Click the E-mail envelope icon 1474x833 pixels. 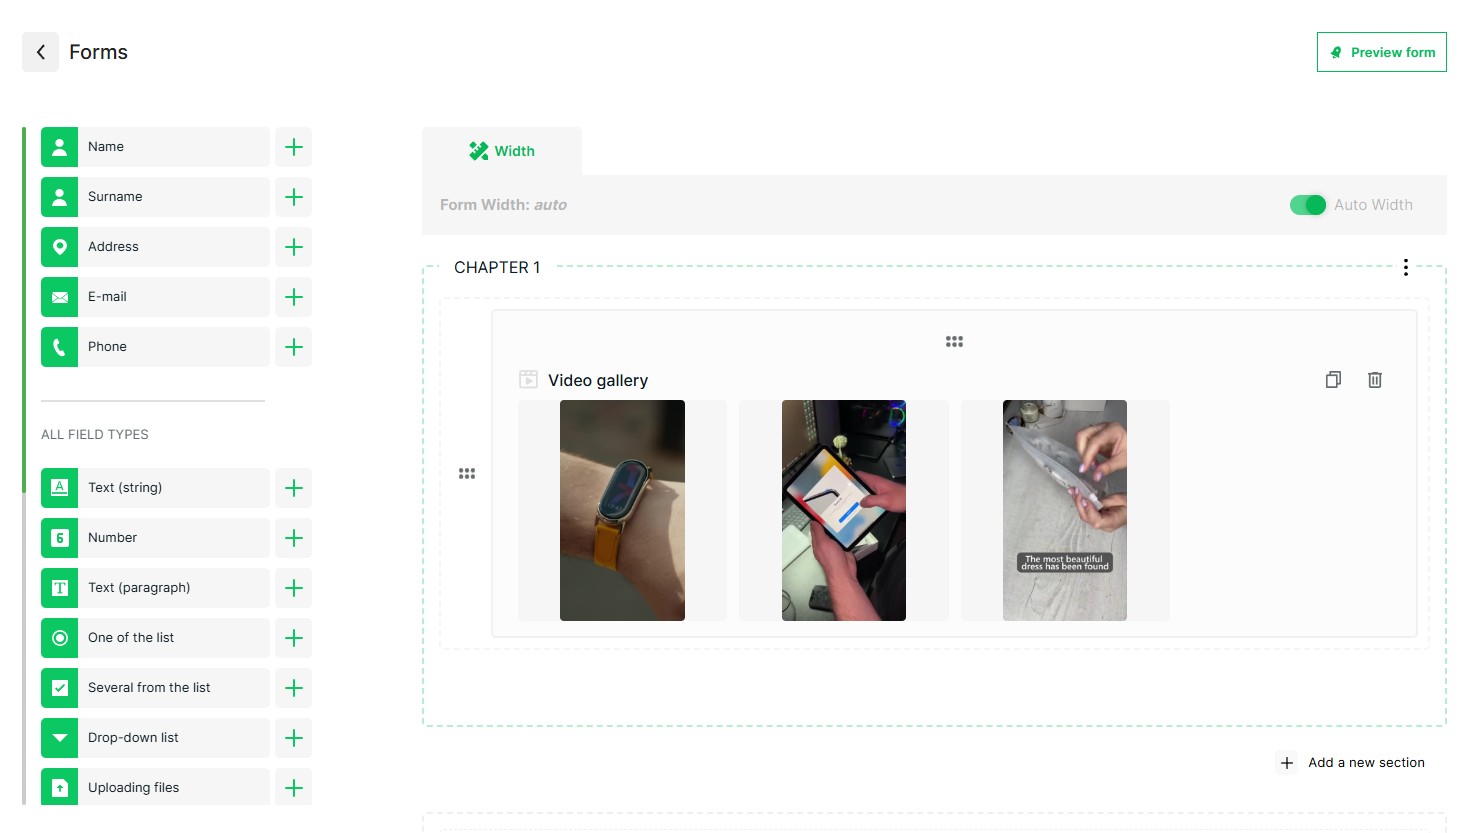coord(60,297)
